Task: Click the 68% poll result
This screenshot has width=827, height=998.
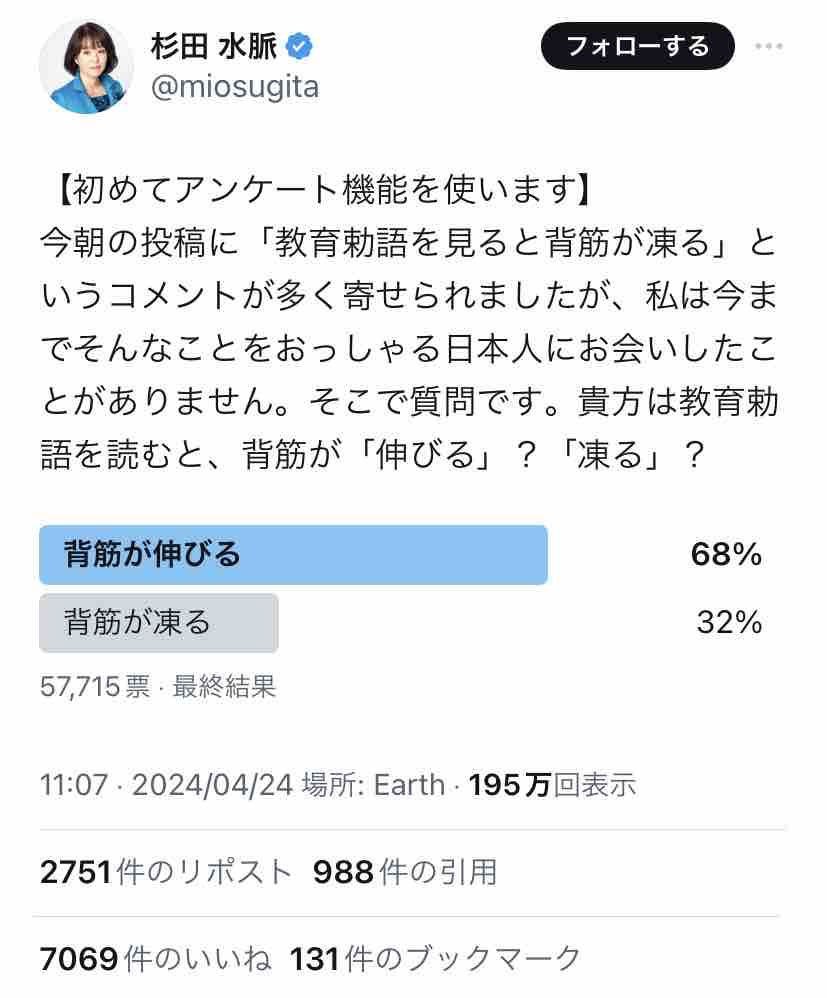Action: (726, 554)
